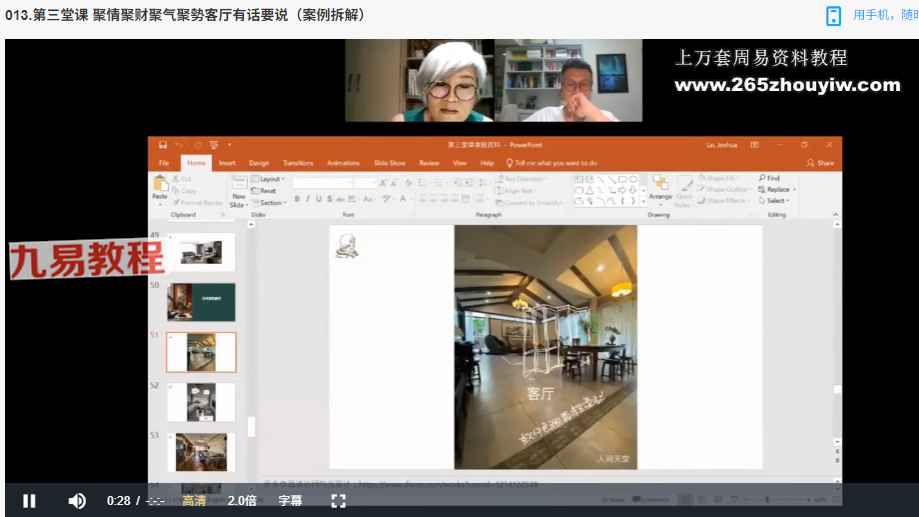Open the File tab in PowerPoint
The width and height of the screenshot is (919, 517).
pyautogui.click(x=164, y=163)
